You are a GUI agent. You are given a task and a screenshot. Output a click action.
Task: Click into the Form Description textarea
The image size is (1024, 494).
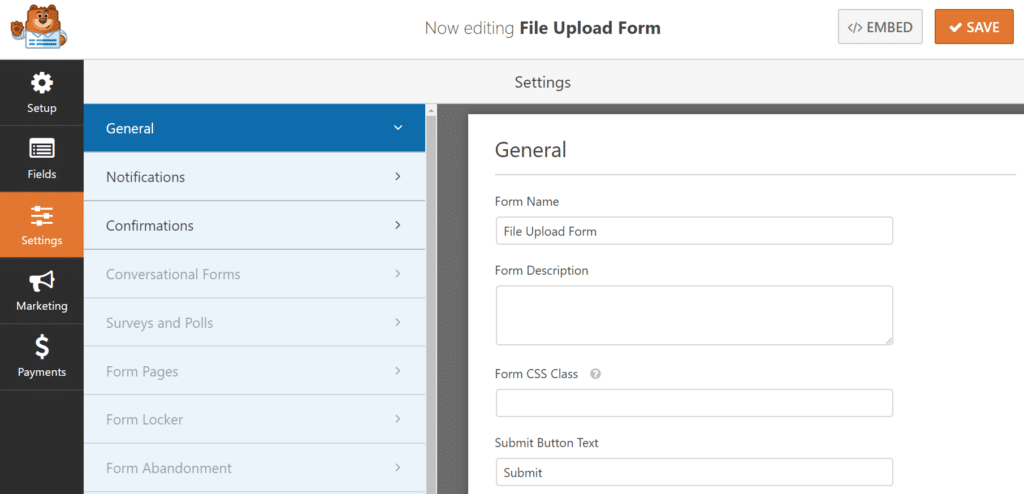tap(694, 315)
